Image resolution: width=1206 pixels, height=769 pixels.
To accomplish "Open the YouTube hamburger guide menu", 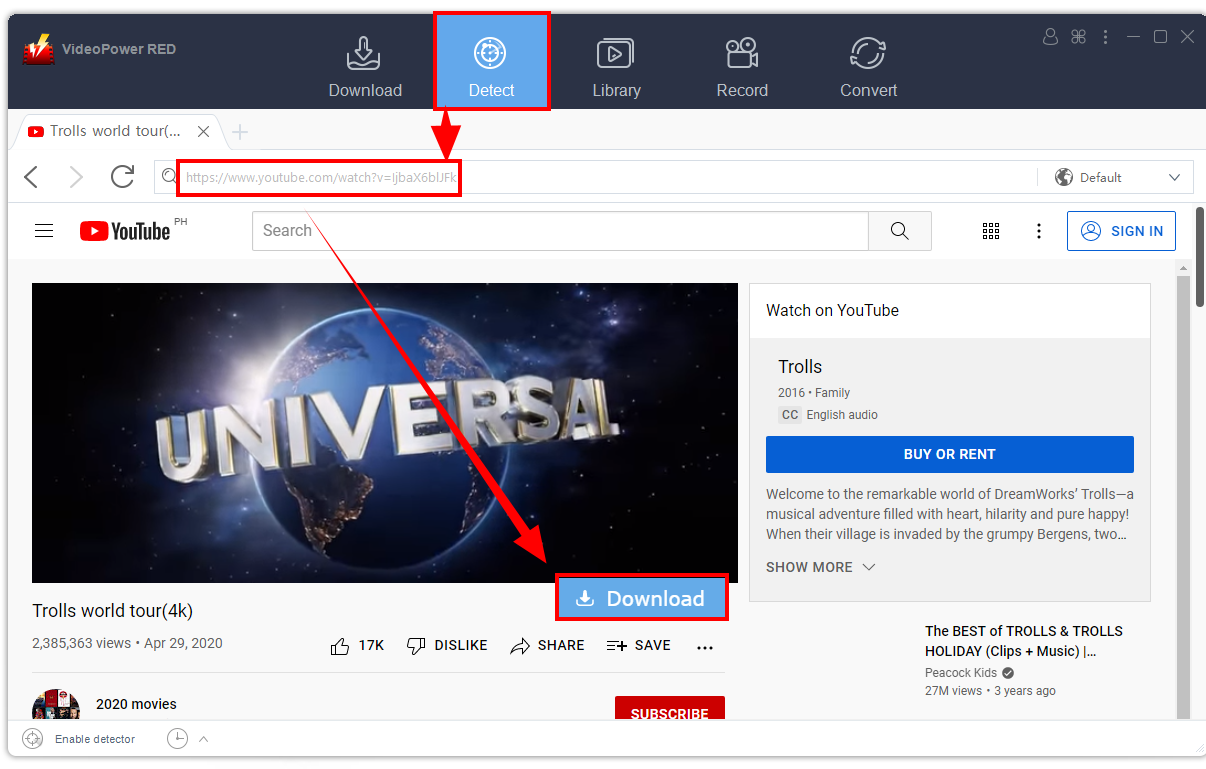I will [44, 231].
